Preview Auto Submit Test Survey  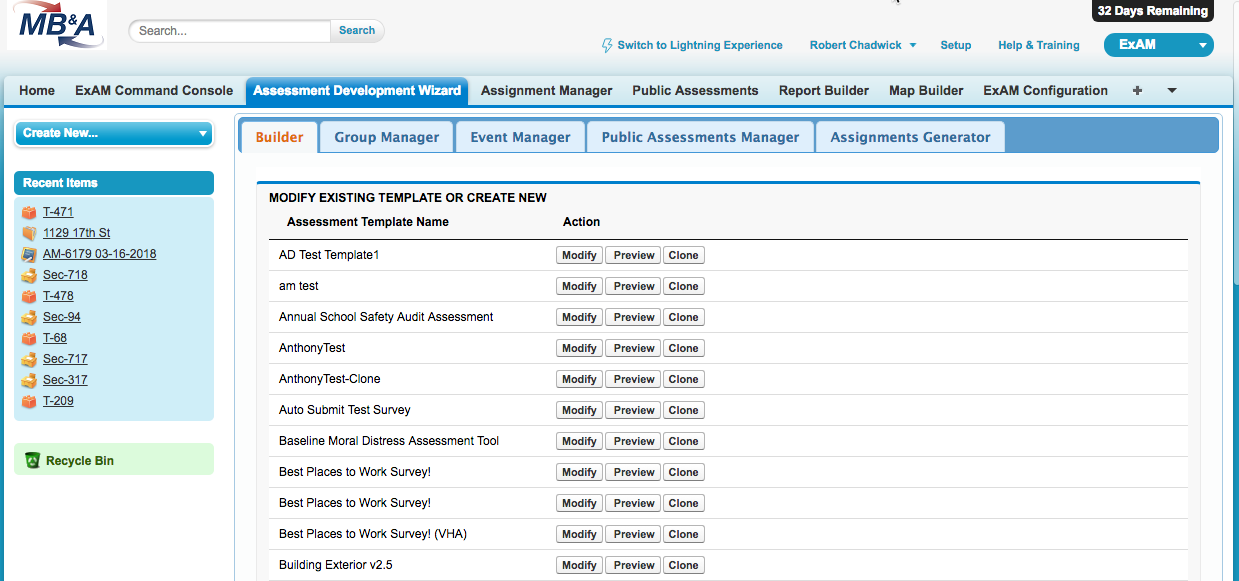coord(634,410)
